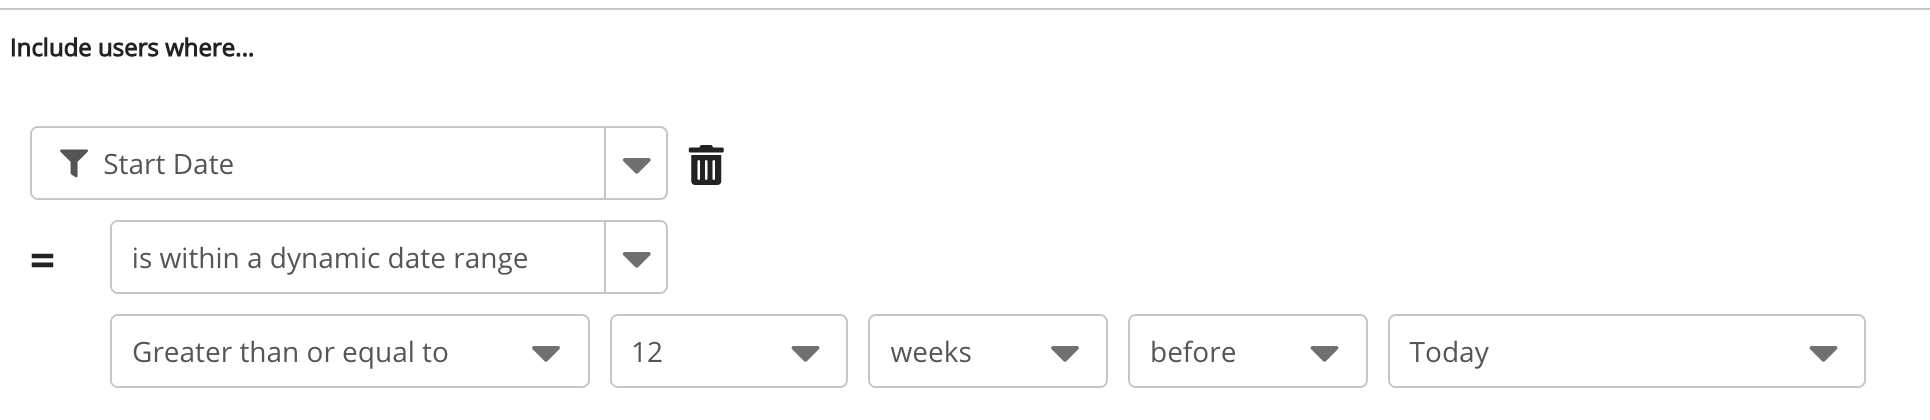Expand the Start Date dropdown arrow
This screenshot has width=1930, height=420.
pyautogui.click(x=636, y=164)
